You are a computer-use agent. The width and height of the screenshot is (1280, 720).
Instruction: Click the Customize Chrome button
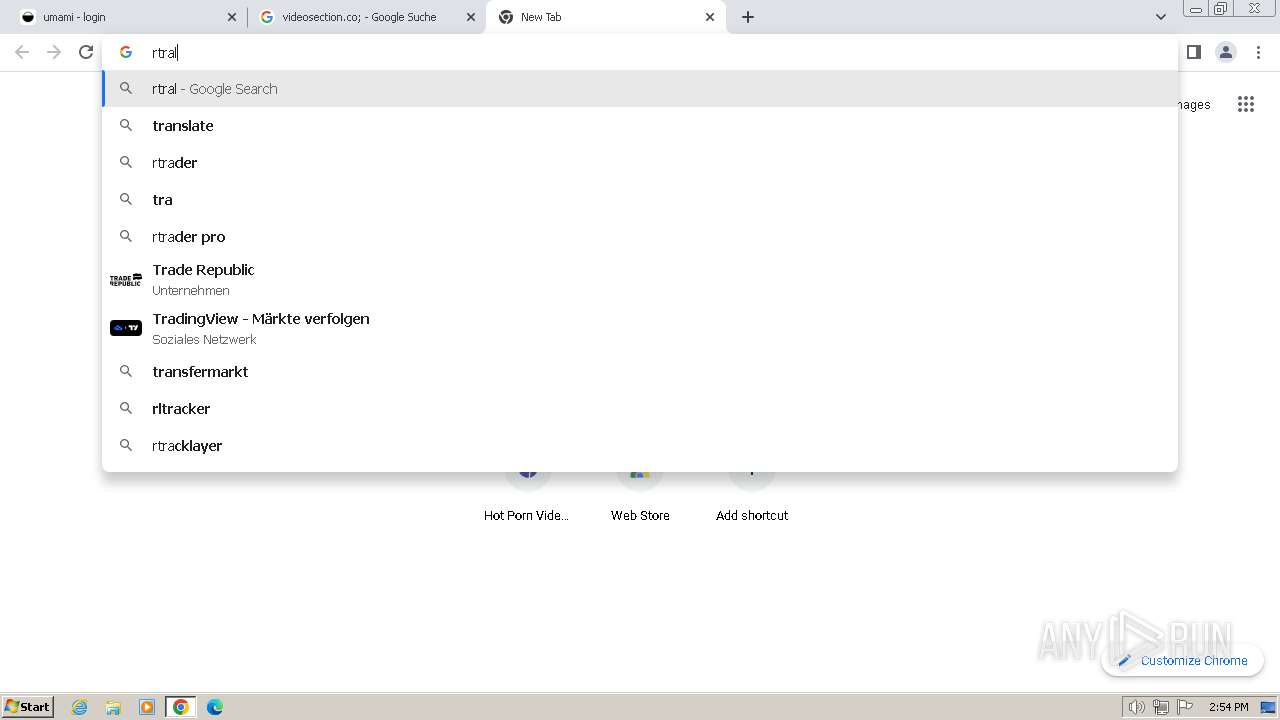1183,660
